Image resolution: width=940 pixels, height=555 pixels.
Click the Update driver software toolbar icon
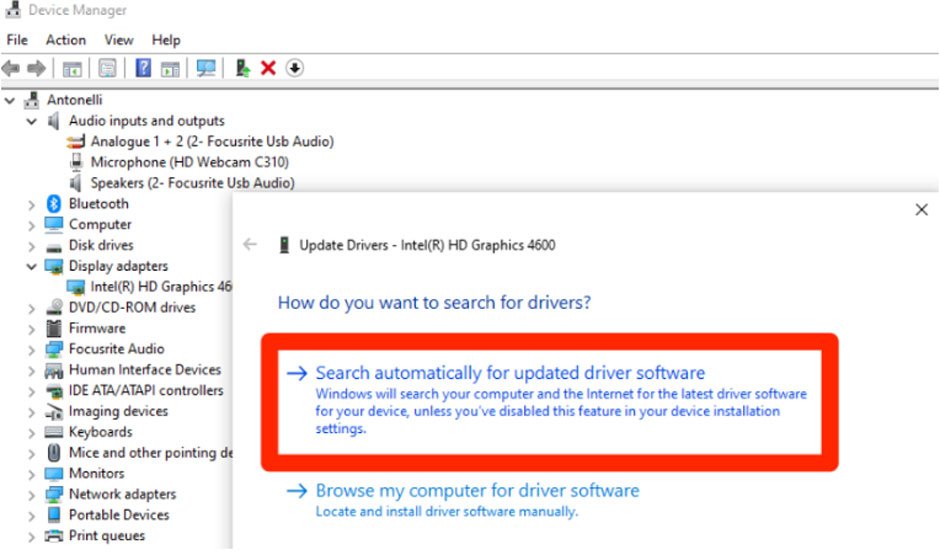[242, 68]
